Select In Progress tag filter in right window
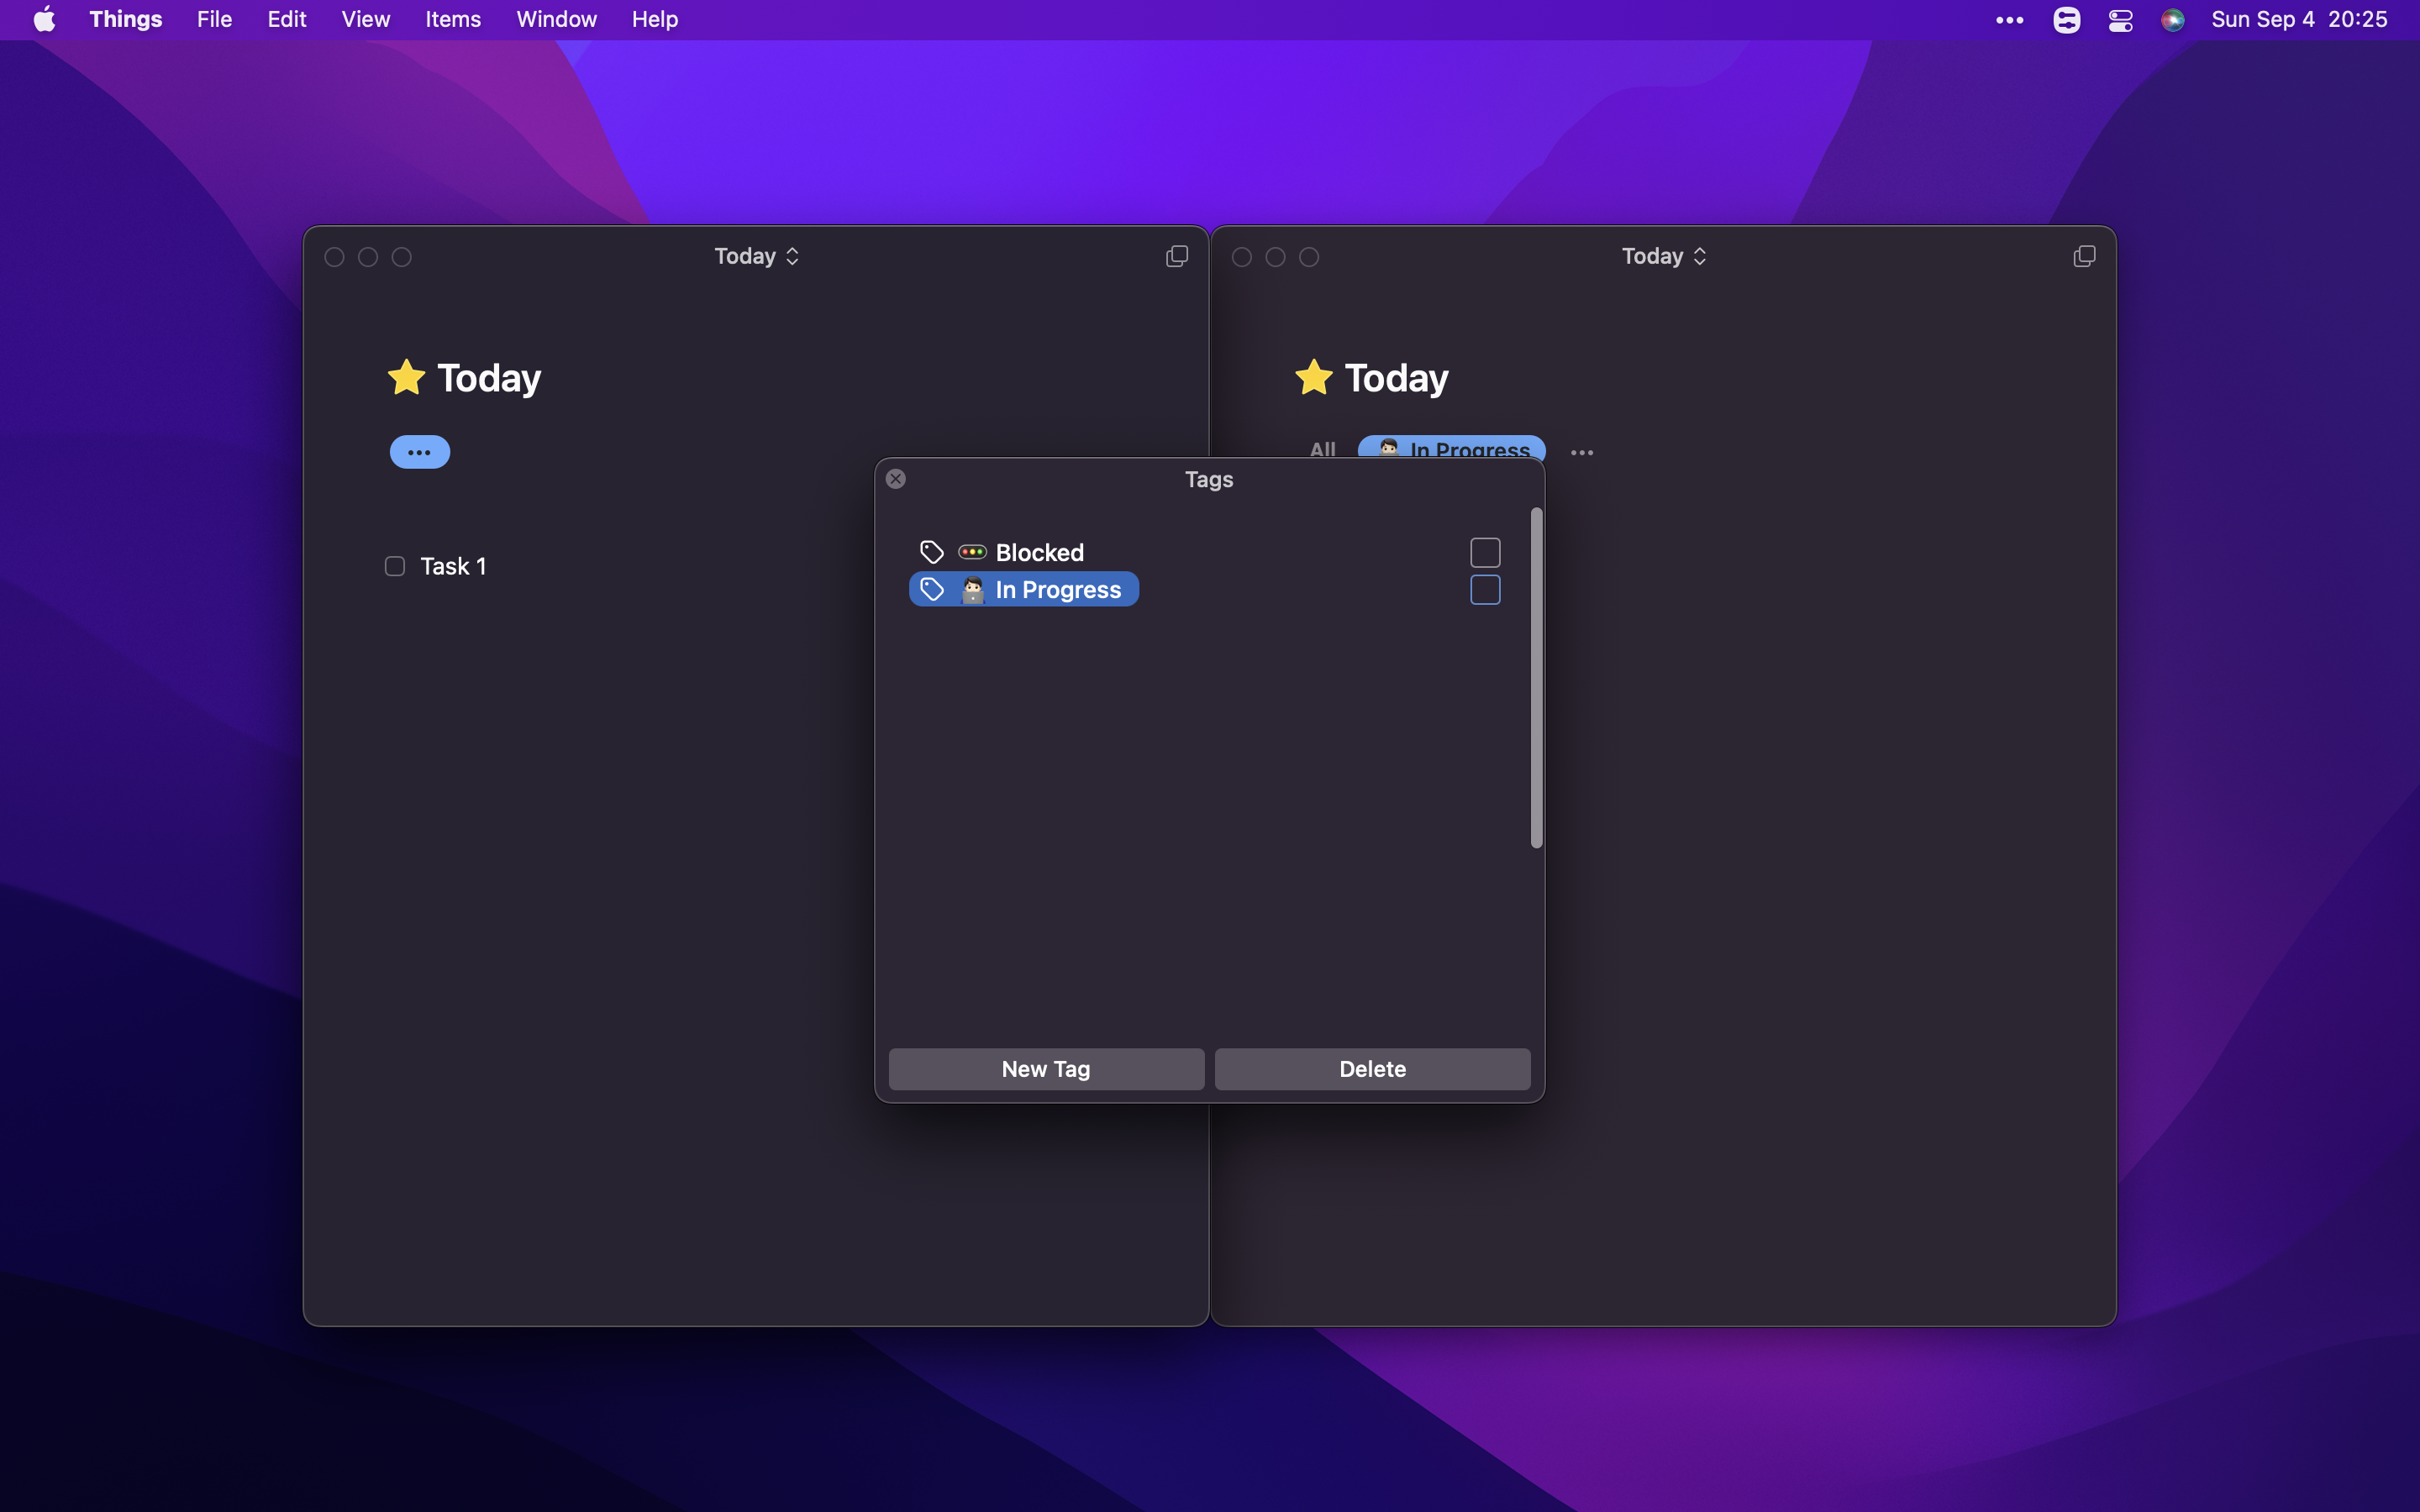This screenshot has width=2420, height=1512. [1451, 447]
